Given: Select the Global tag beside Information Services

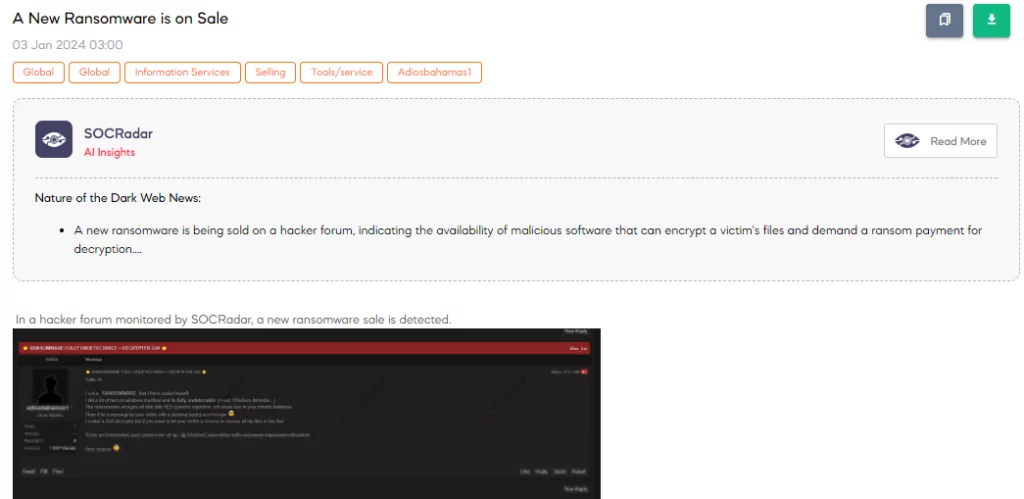Looking at the screenshot, I should 94,72.
